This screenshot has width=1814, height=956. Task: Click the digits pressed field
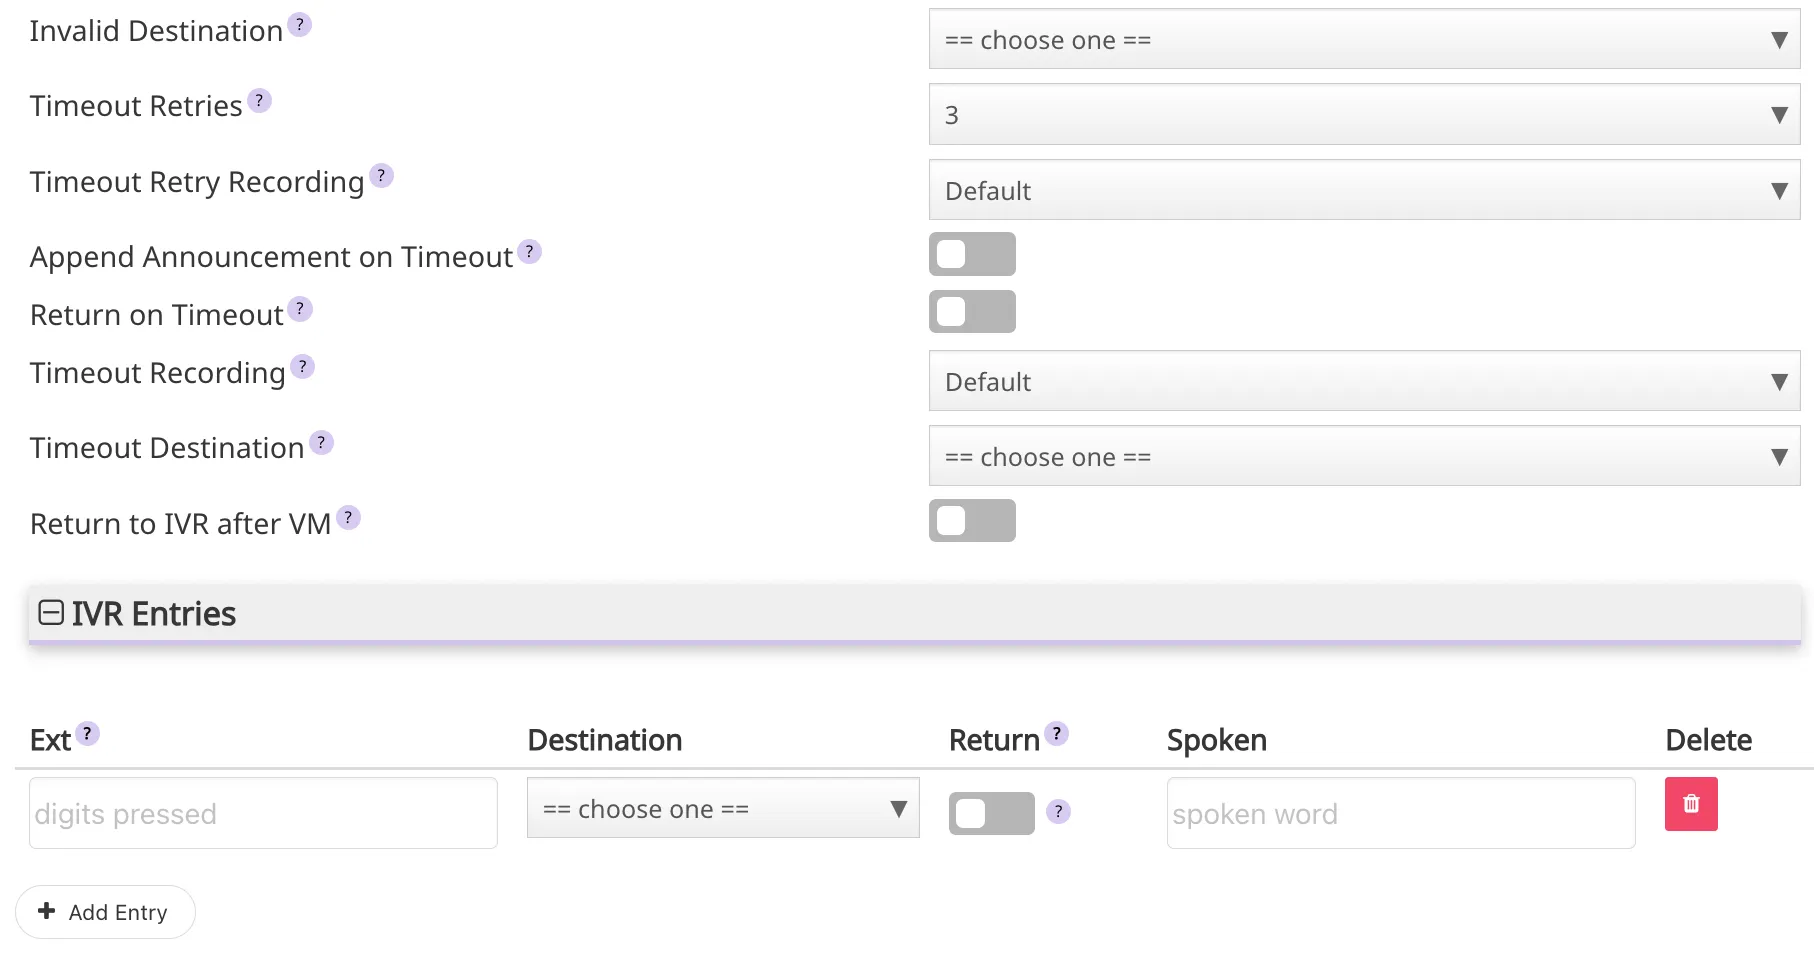pos(262,813)
